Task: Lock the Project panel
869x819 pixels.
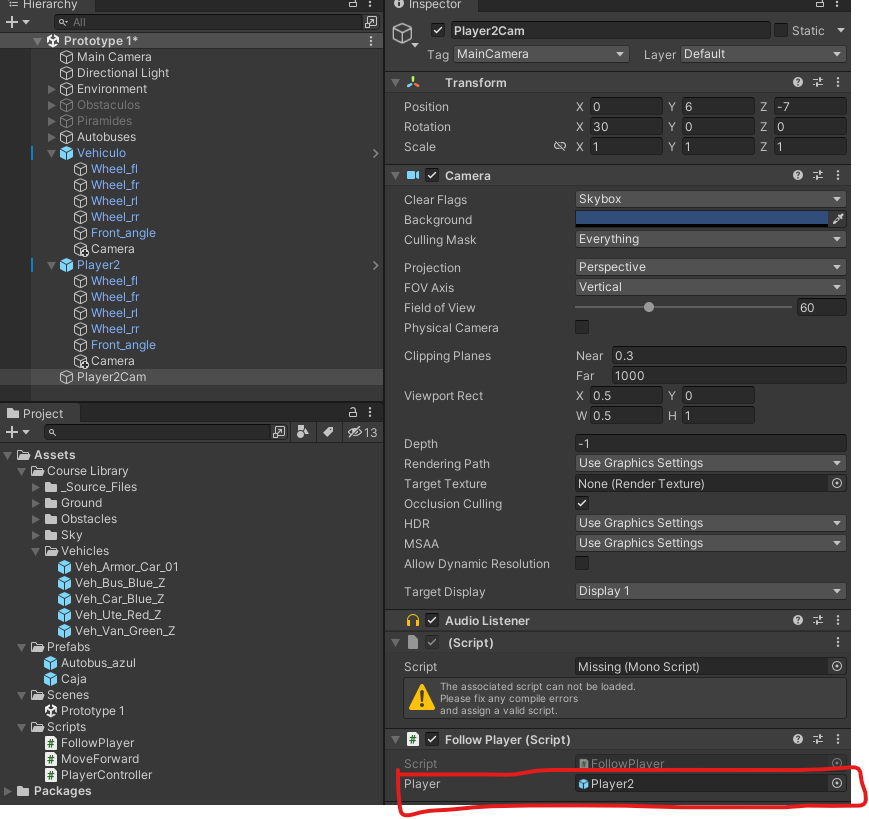Action: click(x=352, y=412)
